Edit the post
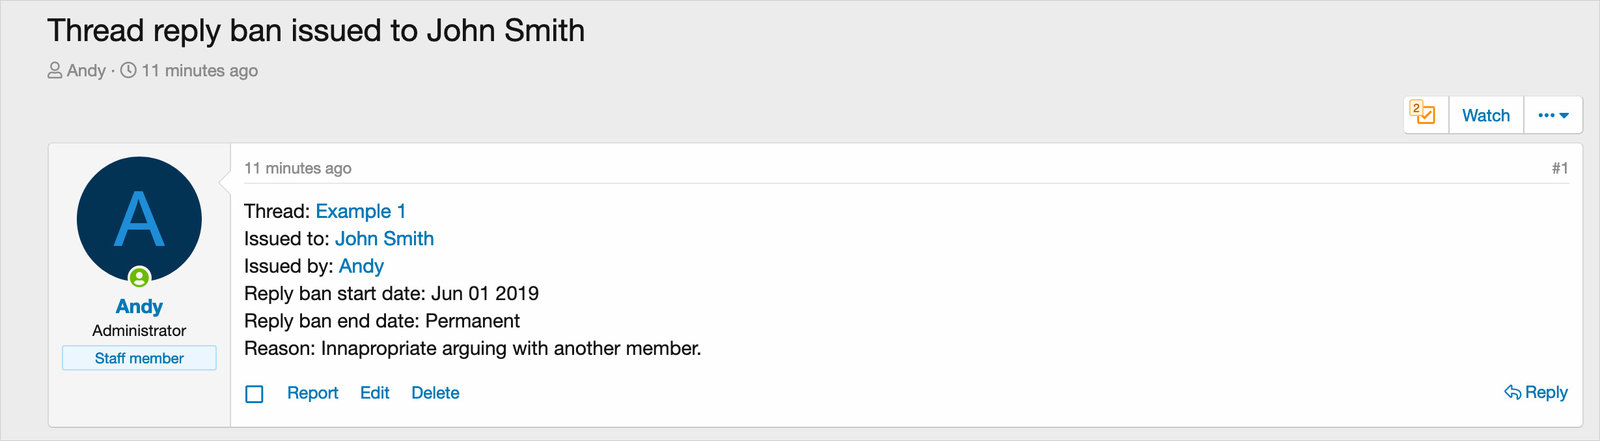This screenshot has height=441, width=1600. [x=374, y=393]
